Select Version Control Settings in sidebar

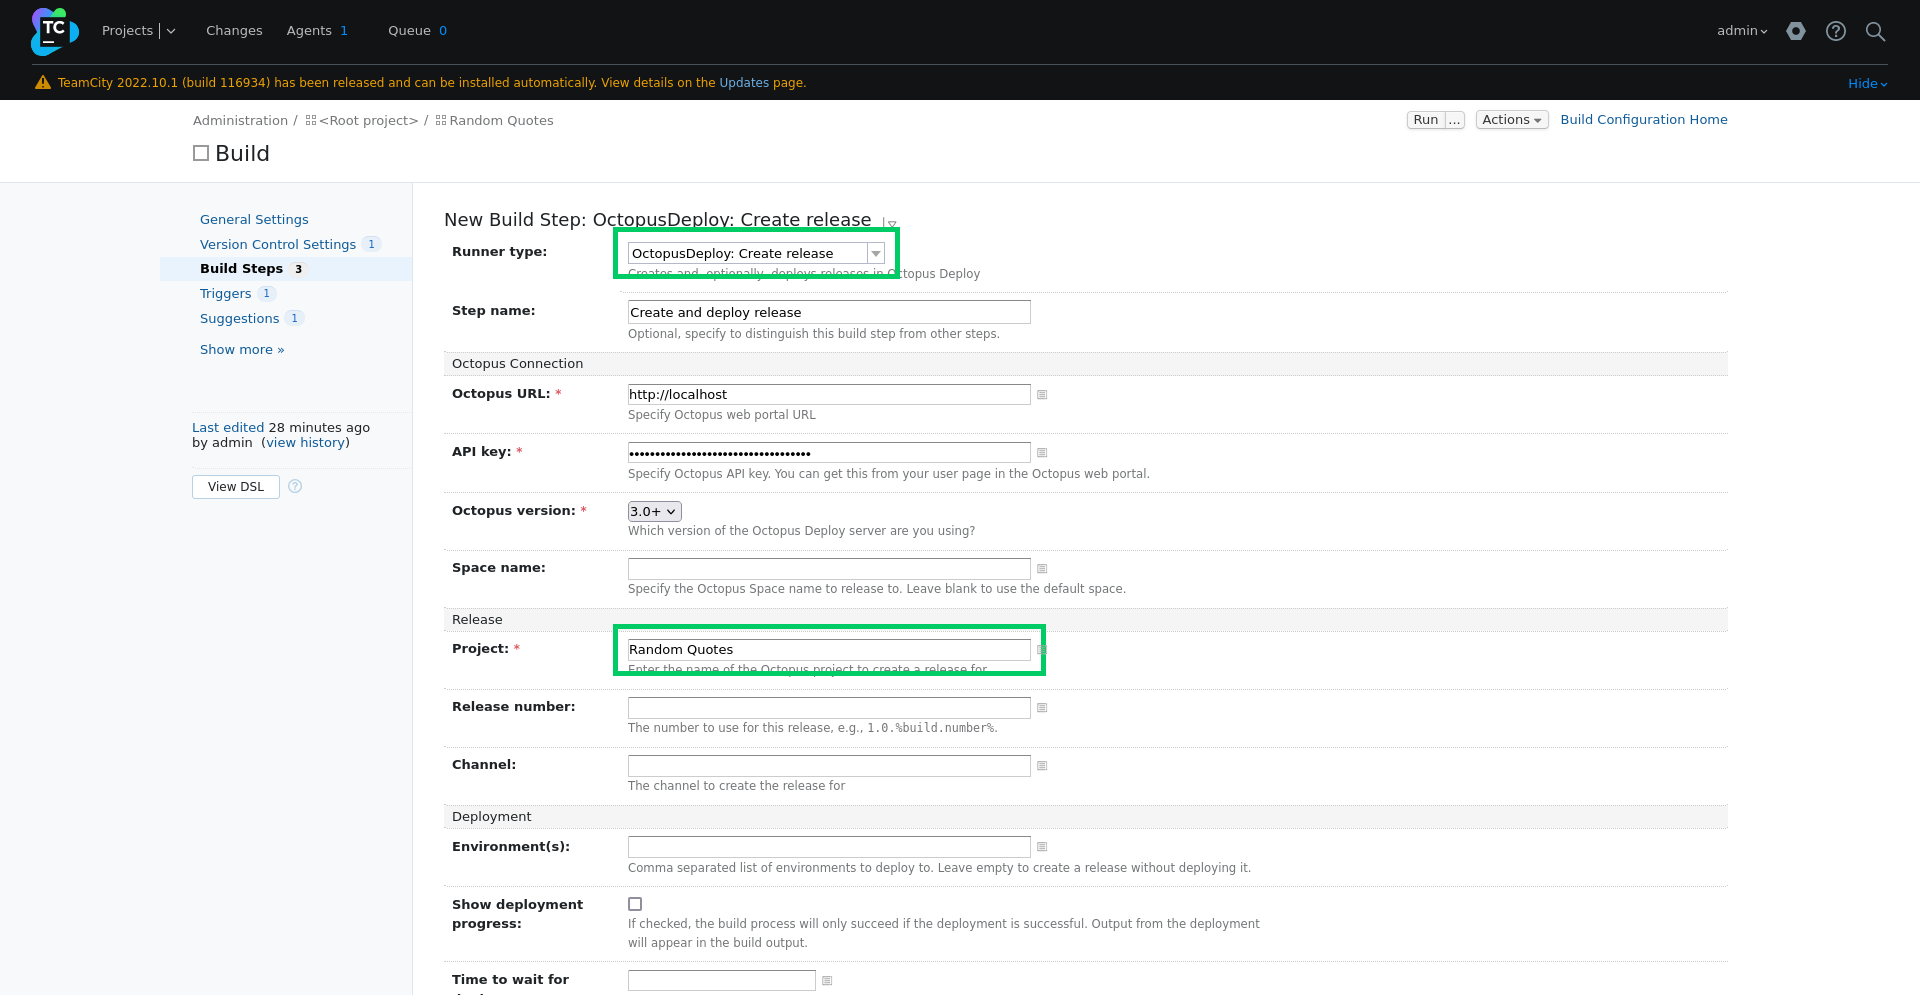[278, 245]
